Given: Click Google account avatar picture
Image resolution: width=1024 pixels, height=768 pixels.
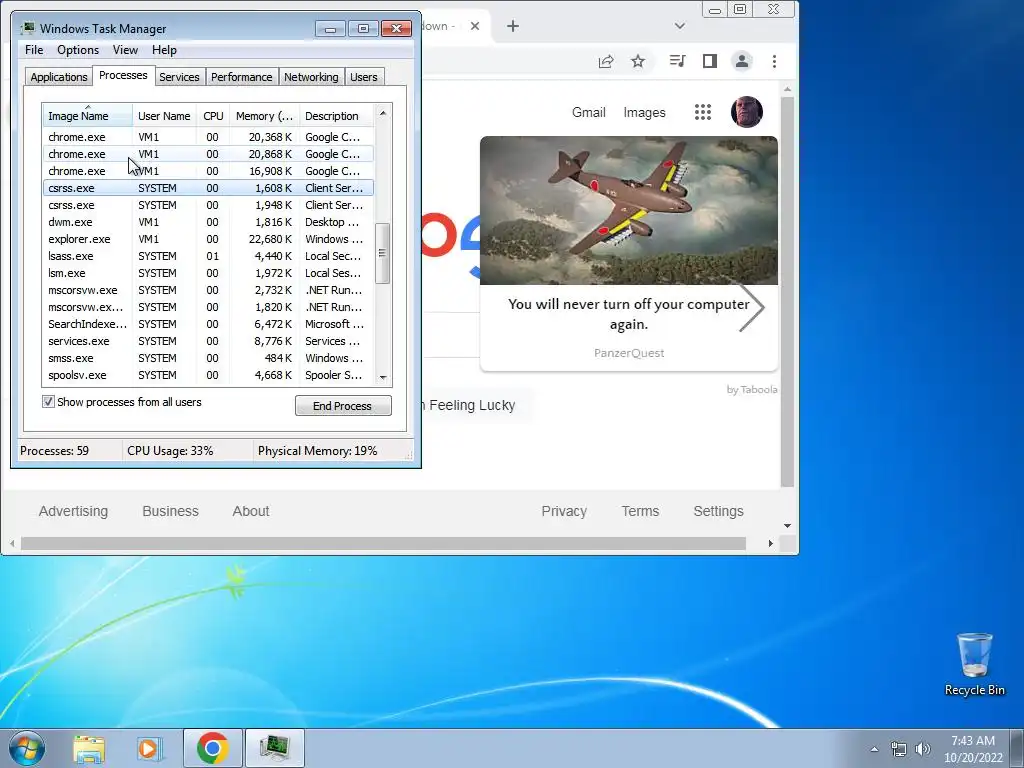Looking at the screenshot, I should point(747,112).
